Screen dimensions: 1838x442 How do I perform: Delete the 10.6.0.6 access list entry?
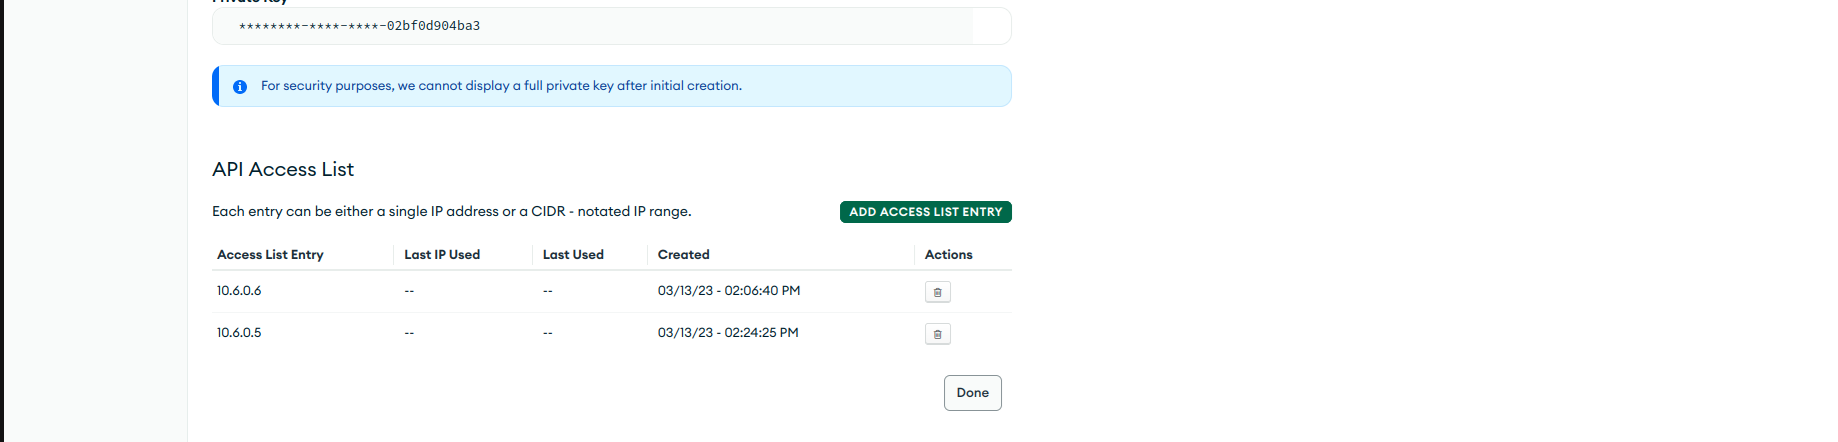click(x=937, y=292)
